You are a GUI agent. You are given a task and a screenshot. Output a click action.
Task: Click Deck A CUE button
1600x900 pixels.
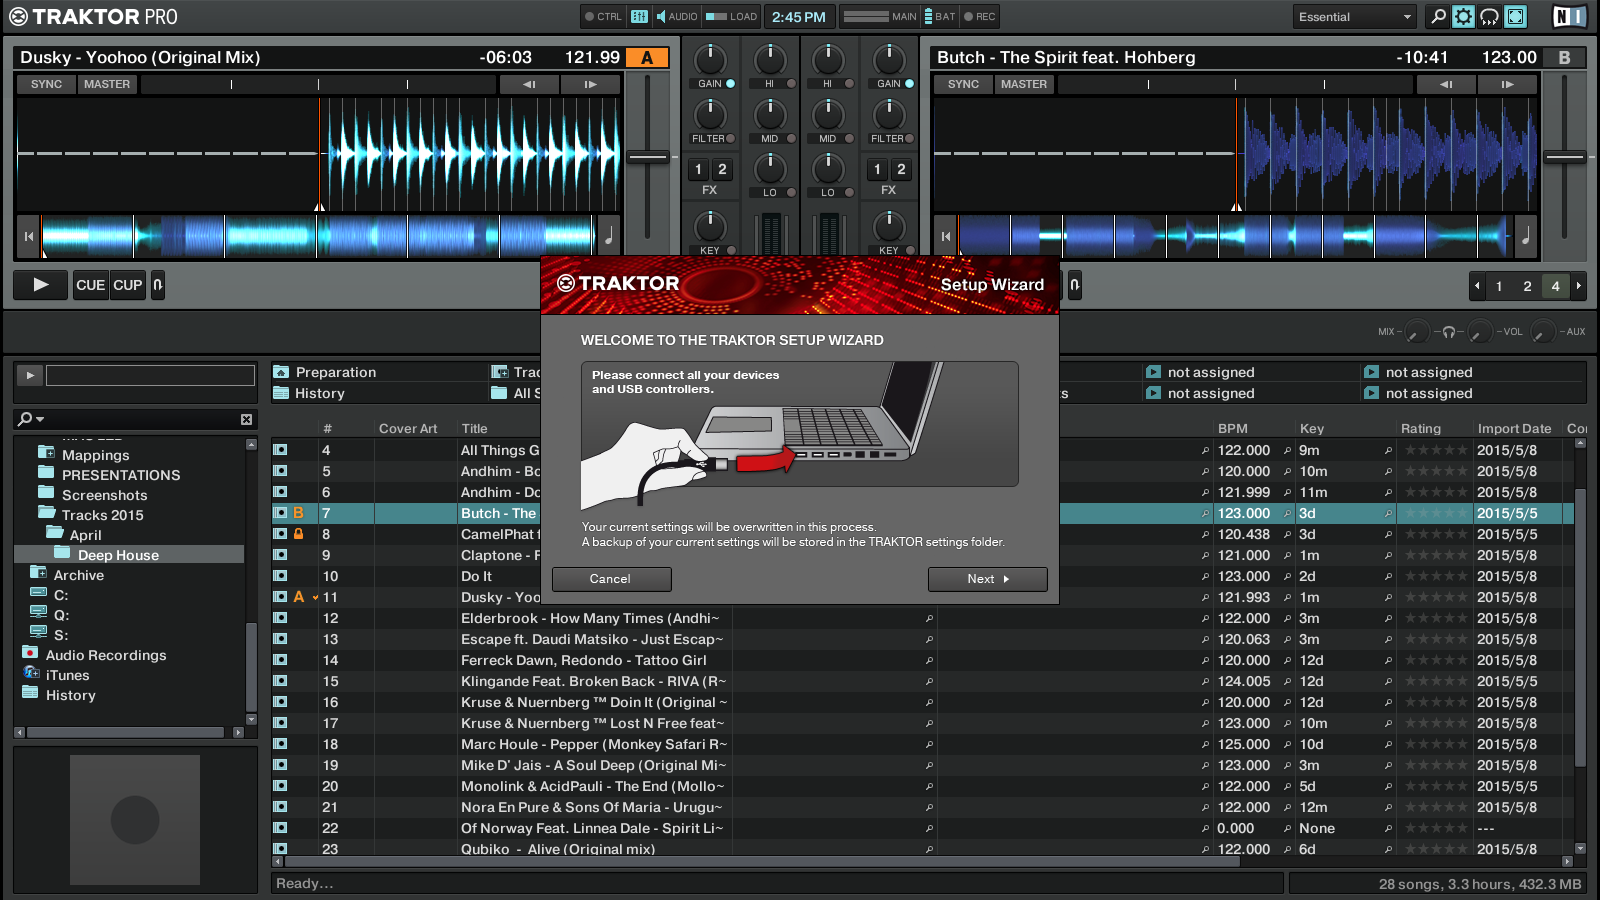[x=90, y=285]
